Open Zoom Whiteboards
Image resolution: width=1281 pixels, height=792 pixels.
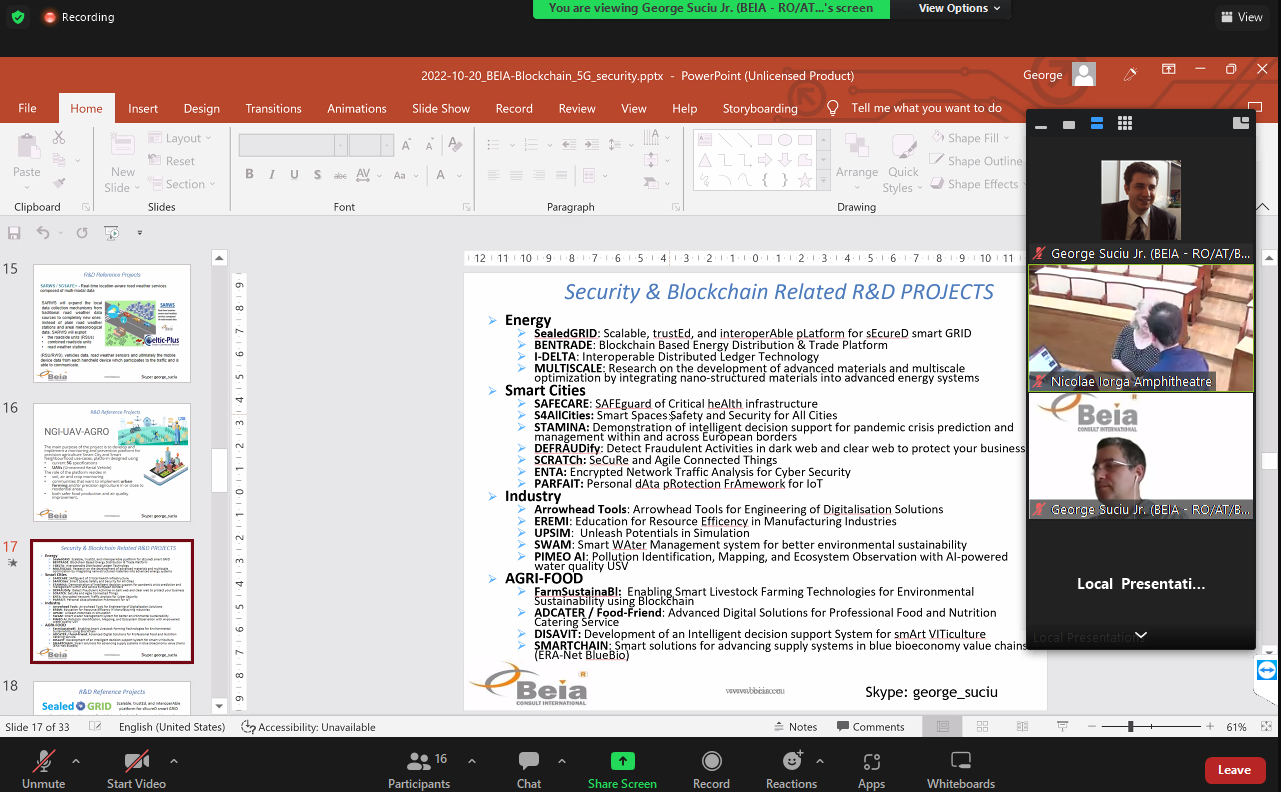960,768
